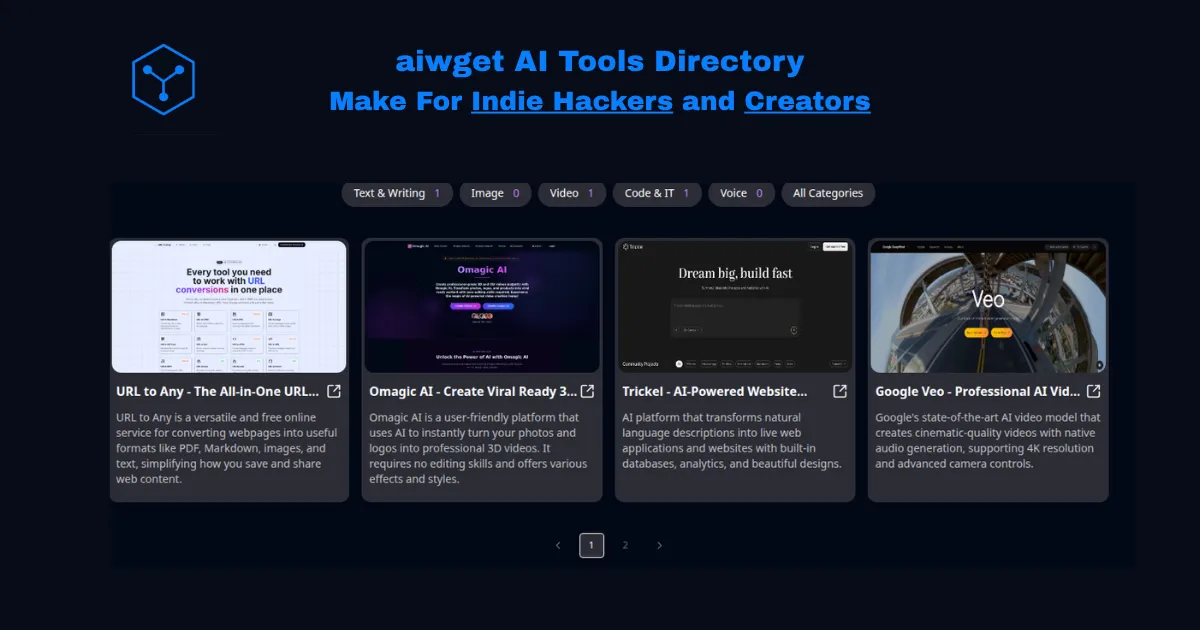Open external link icon for URL to Any
Image resolution: width=1200 pixels, height=630 pixels.
[x=334, y=391]
